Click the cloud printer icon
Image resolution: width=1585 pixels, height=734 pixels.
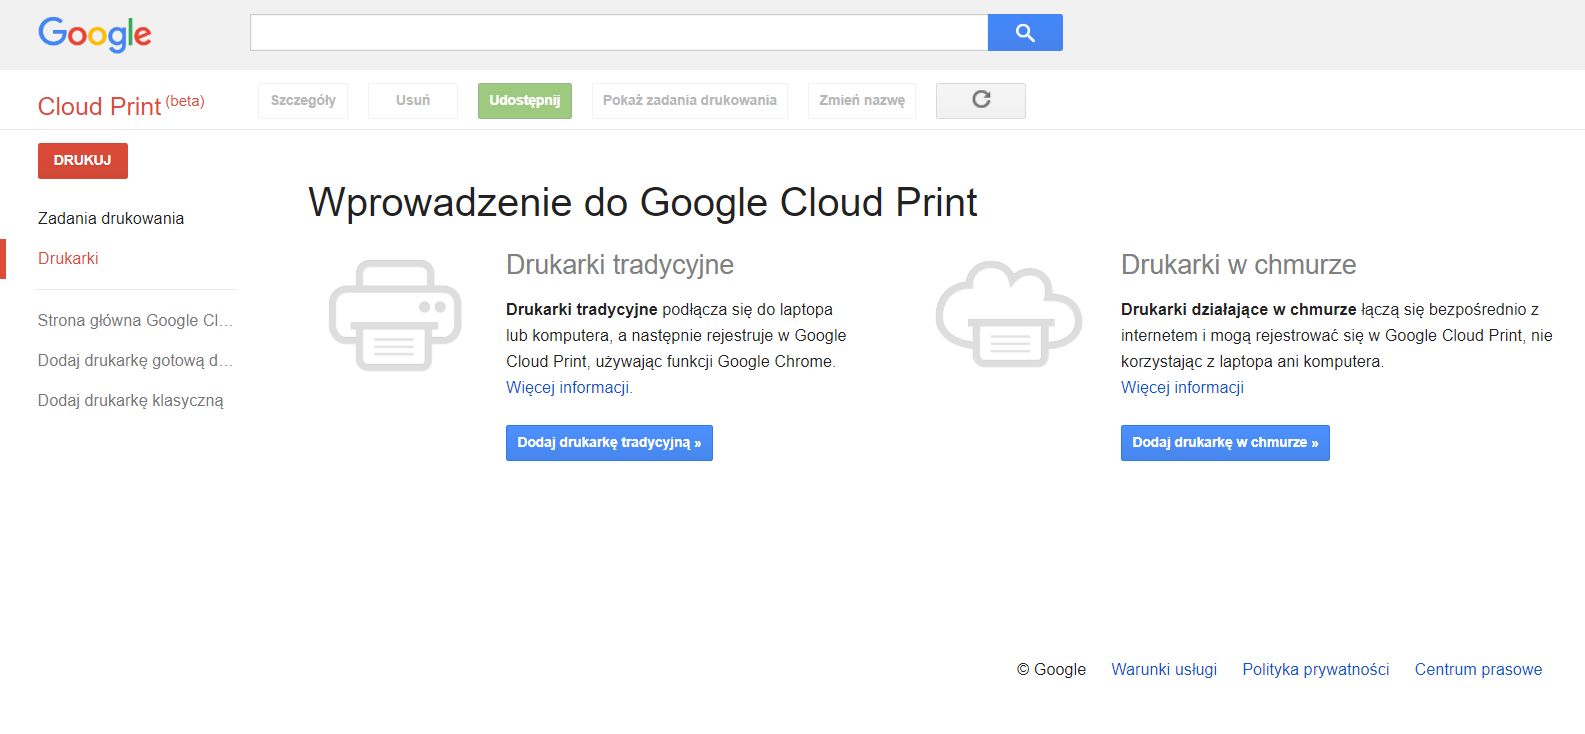click(x=1008, y=315)
